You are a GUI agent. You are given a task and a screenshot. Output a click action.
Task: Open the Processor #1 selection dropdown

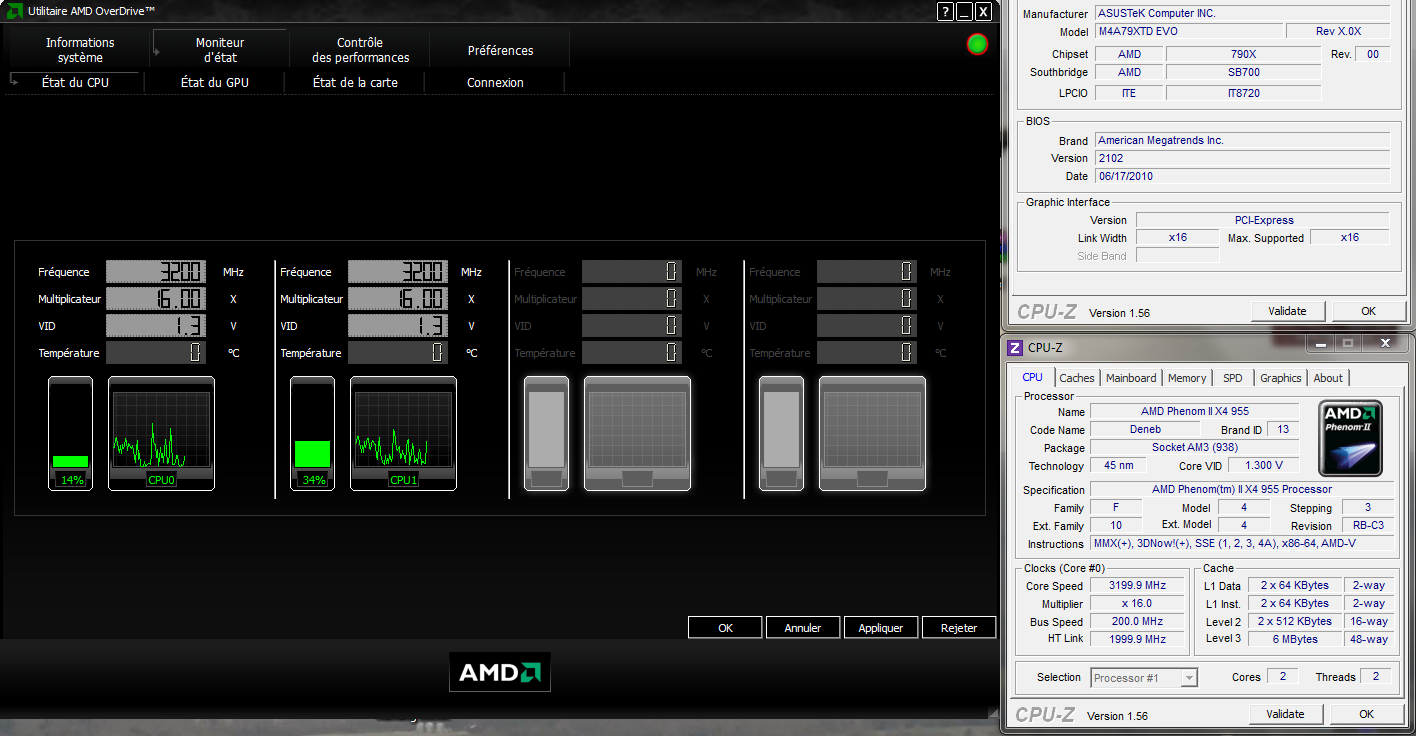point(1144,678)
